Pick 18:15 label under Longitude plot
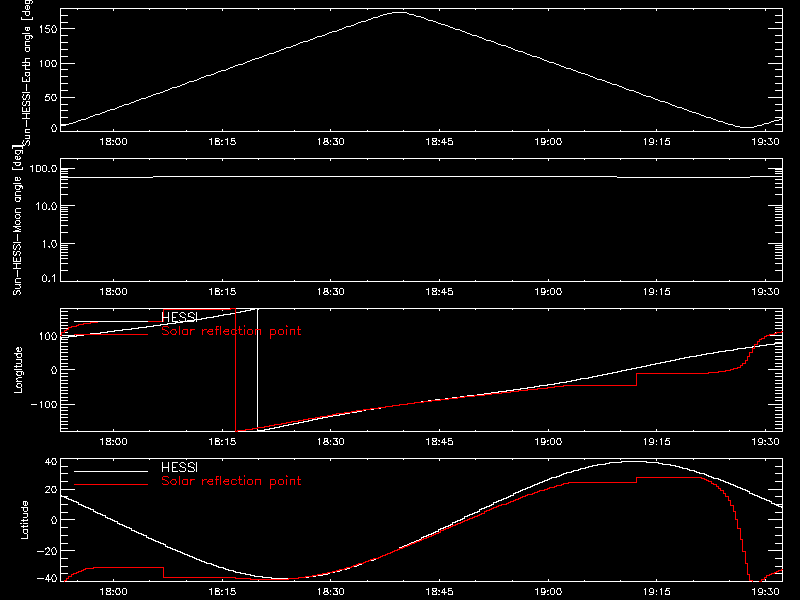 click(222, 442)
